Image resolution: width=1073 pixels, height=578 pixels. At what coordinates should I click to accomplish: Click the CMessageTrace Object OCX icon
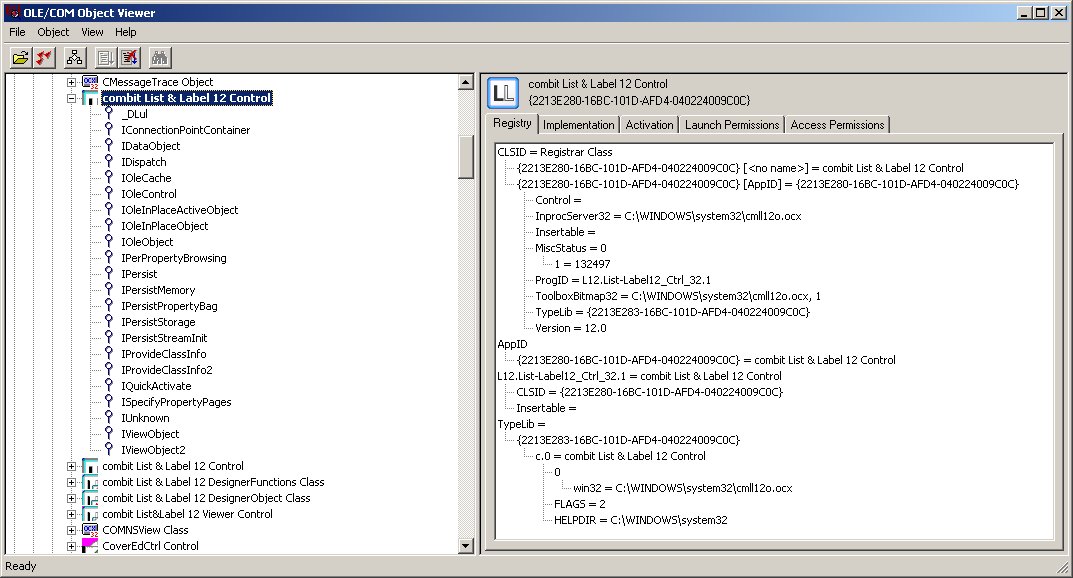(x=90, y=82)
